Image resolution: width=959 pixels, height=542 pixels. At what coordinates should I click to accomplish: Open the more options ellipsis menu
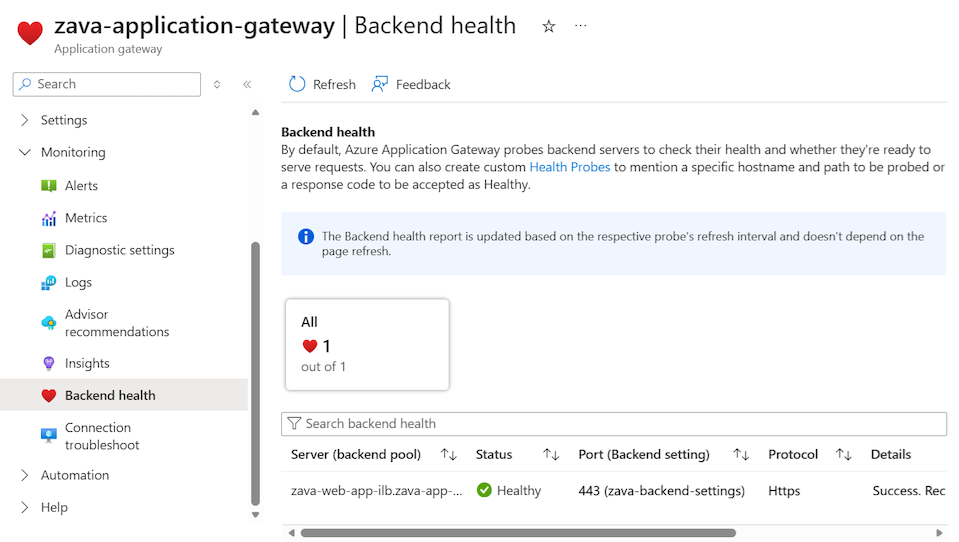pyautogui.click(x=581, y=27)
